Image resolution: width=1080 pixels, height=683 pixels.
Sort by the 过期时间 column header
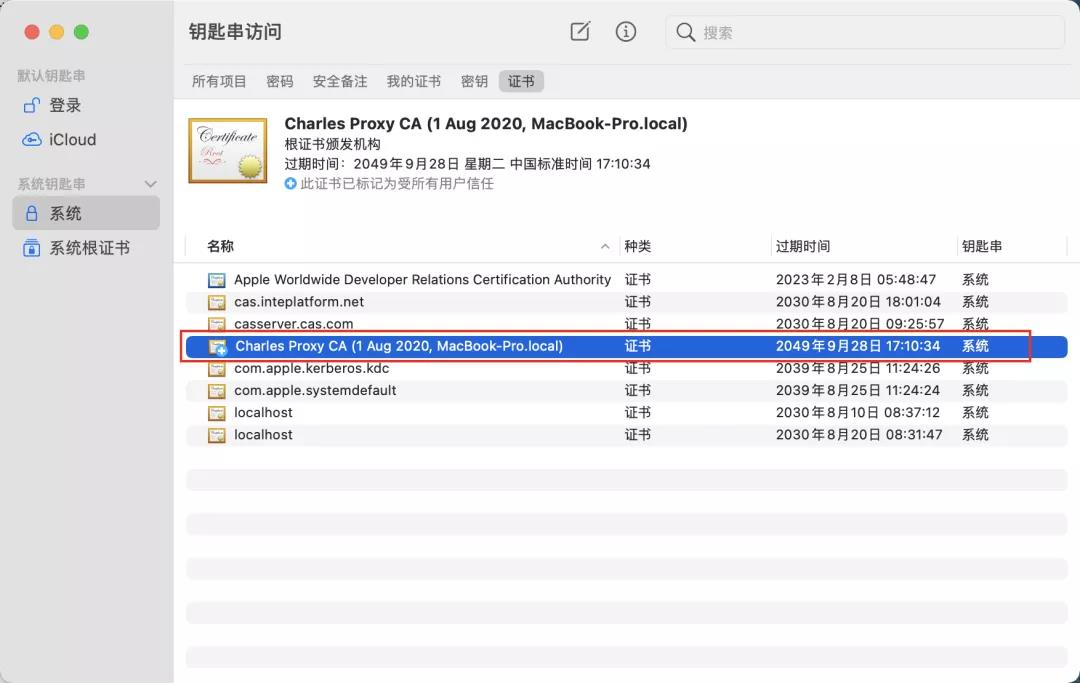tap(802, 246)
